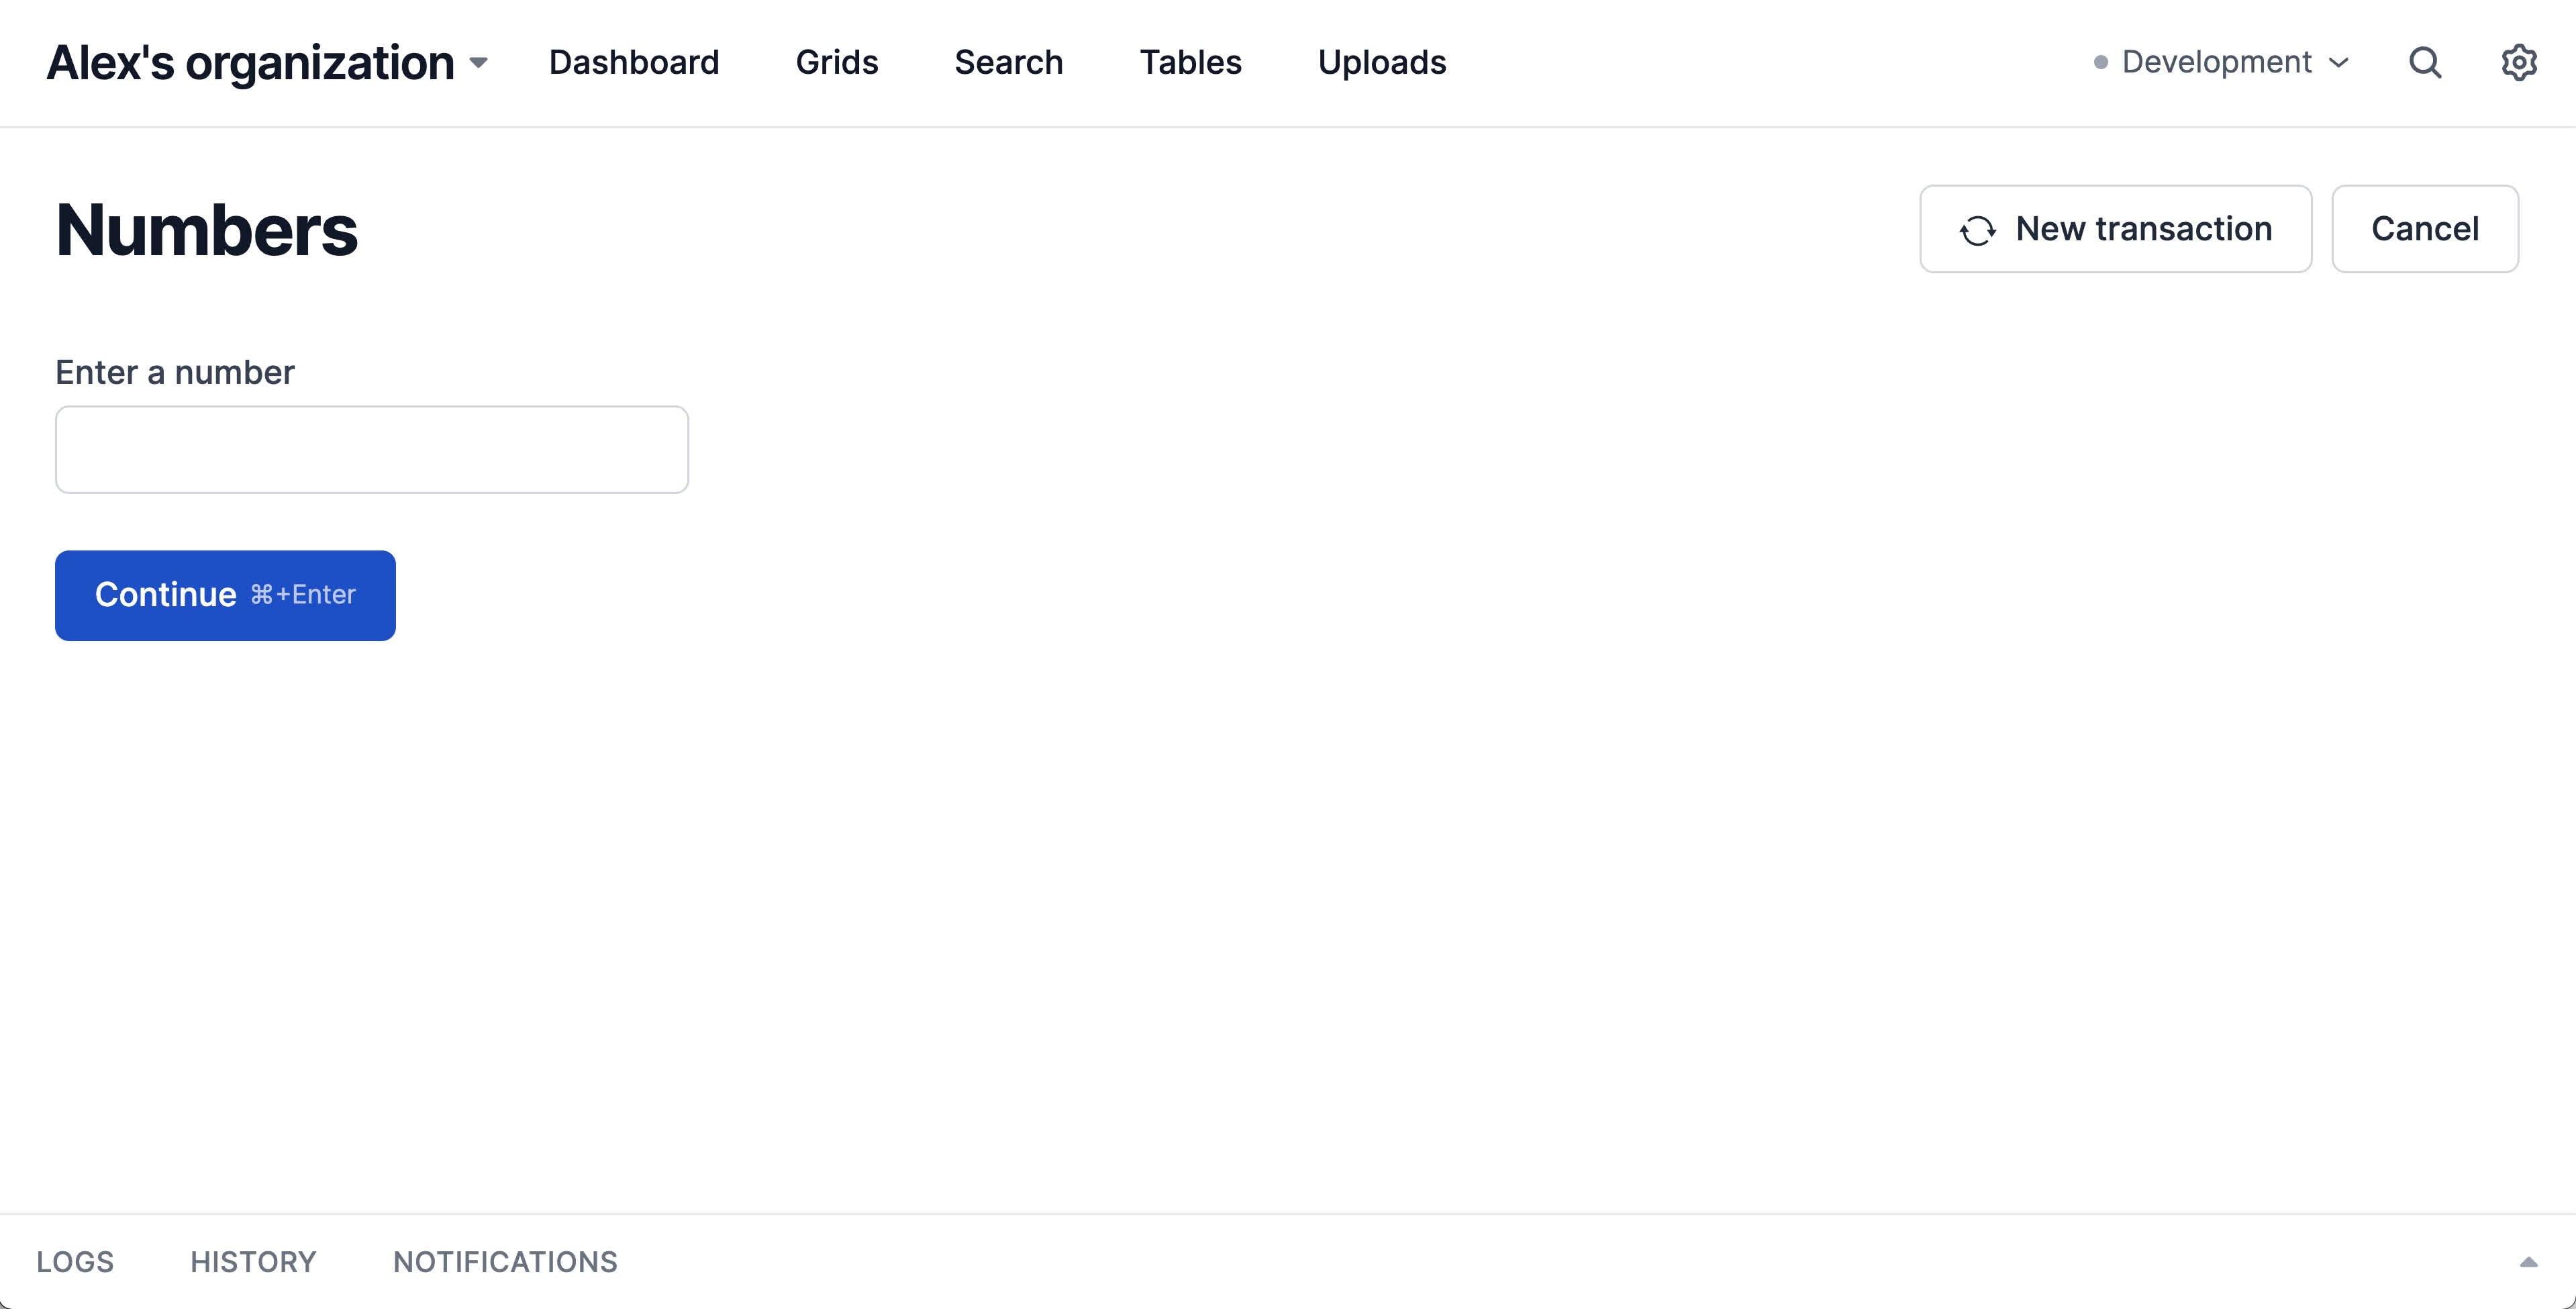Start a New transaction
This screenshot has width=2576, height=1309.
click(x=2116, y=229)
